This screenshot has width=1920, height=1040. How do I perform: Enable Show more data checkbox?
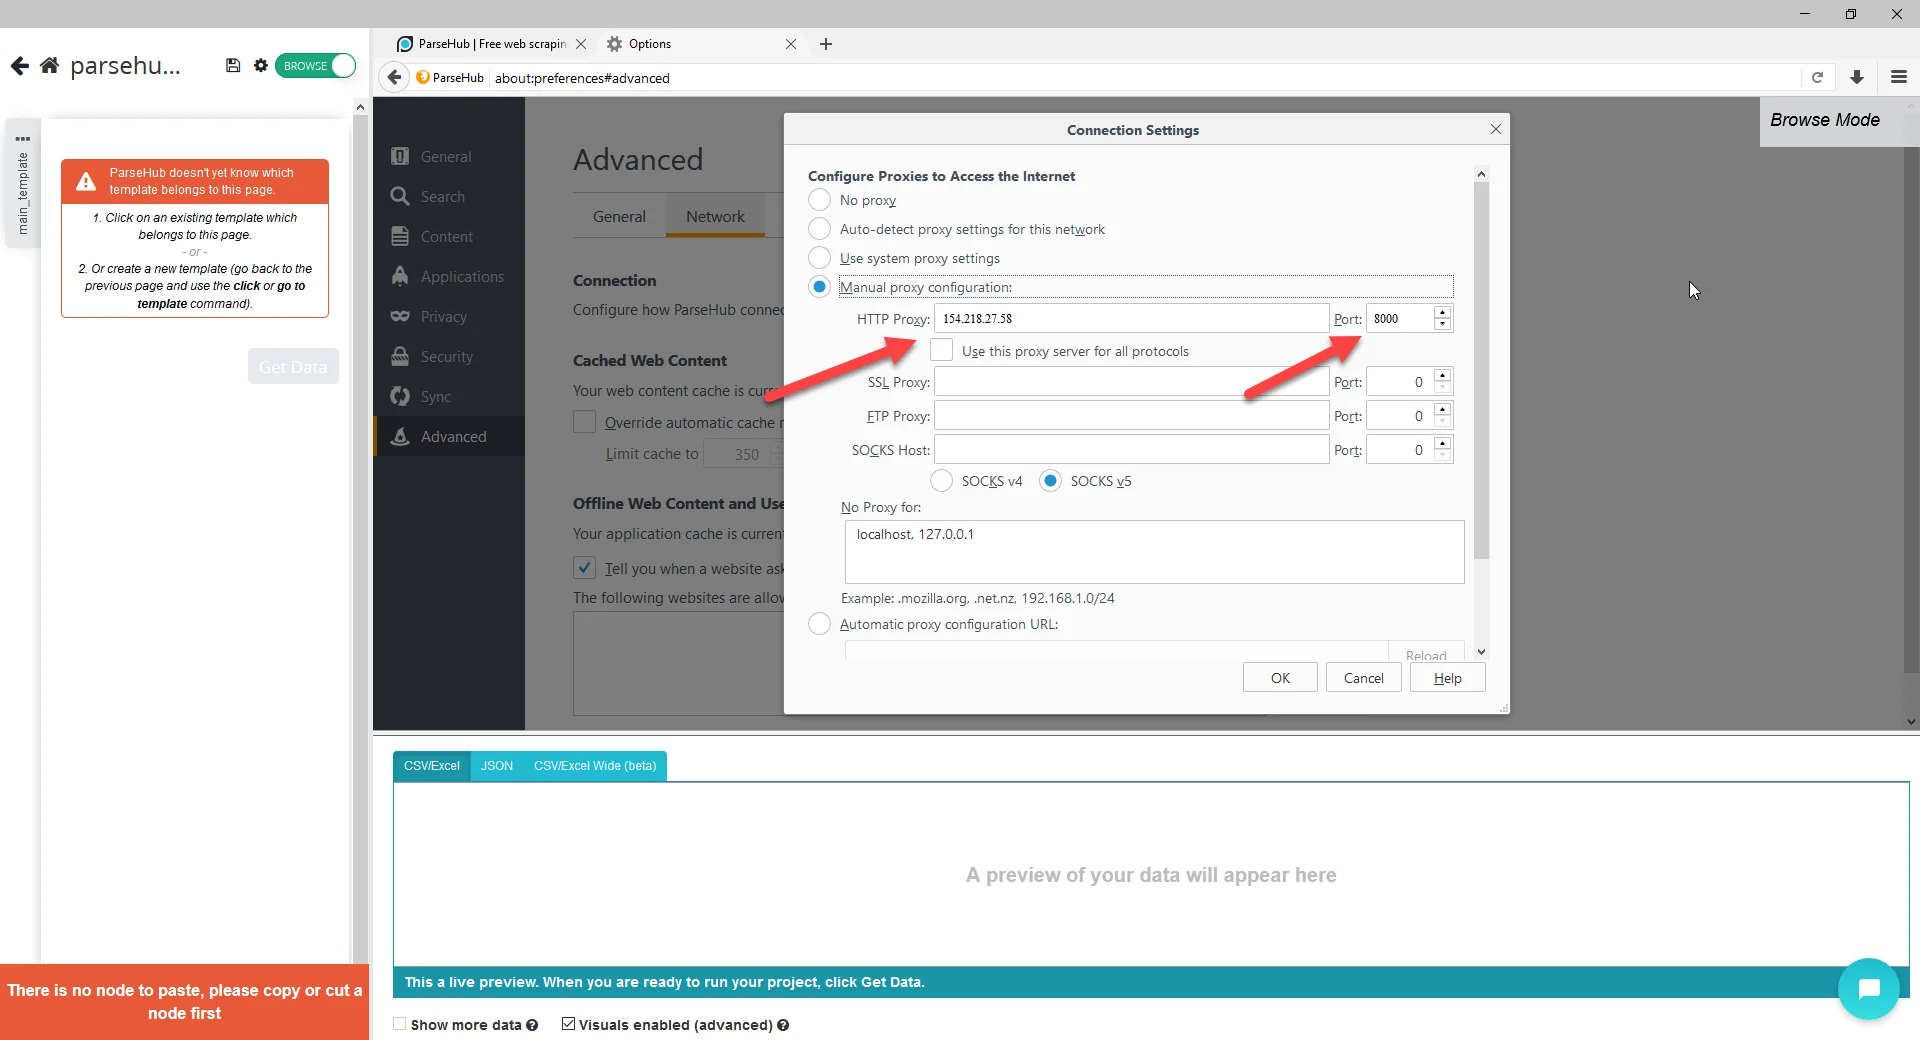(400, 1024)
